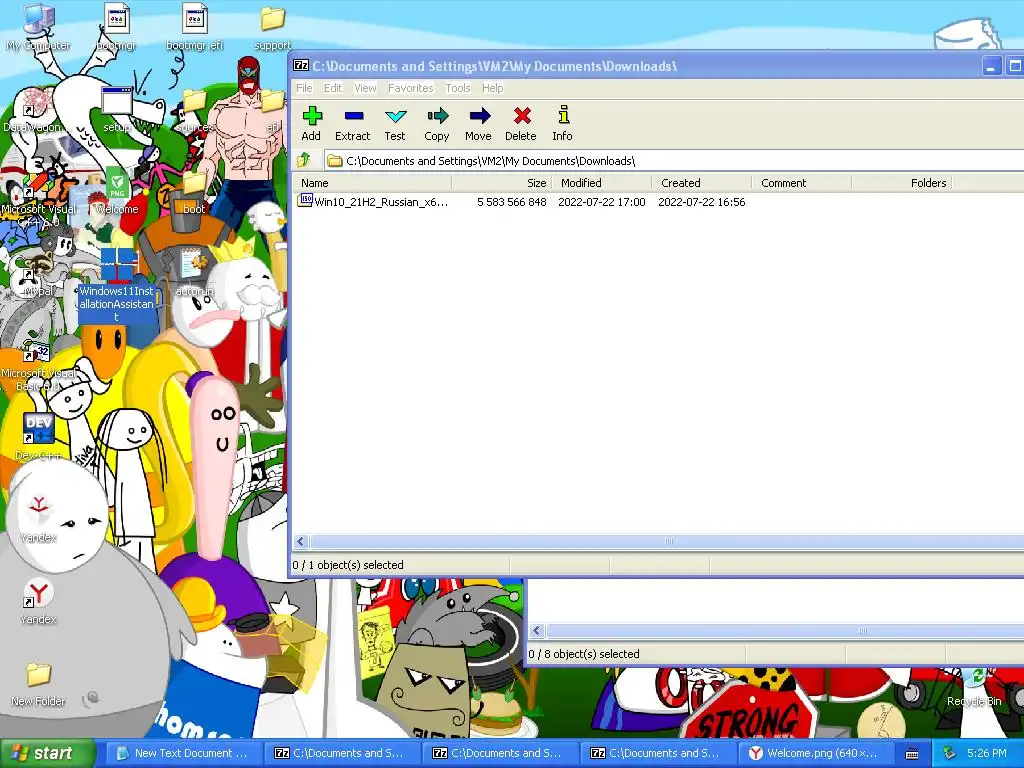Sort the list by Name column
1024x768 pixels.
point(372,183)
